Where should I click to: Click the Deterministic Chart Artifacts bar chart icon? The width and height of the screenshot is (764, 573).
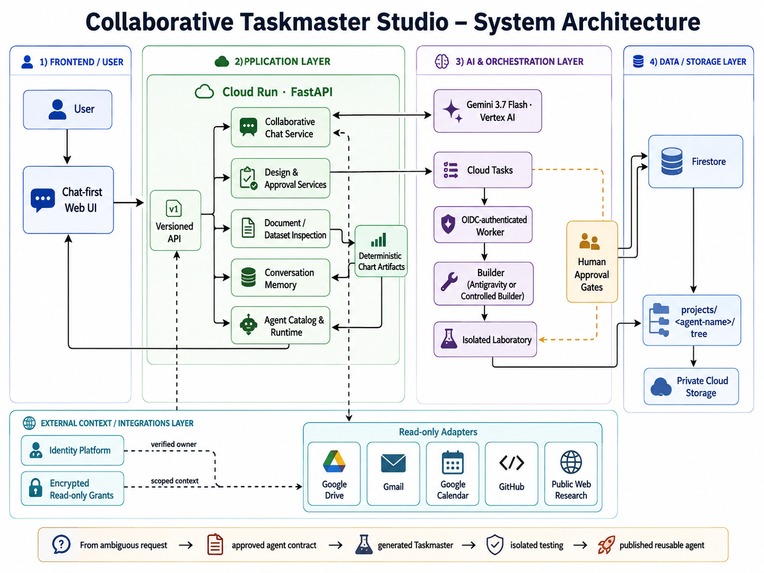[x=379, y=240]
